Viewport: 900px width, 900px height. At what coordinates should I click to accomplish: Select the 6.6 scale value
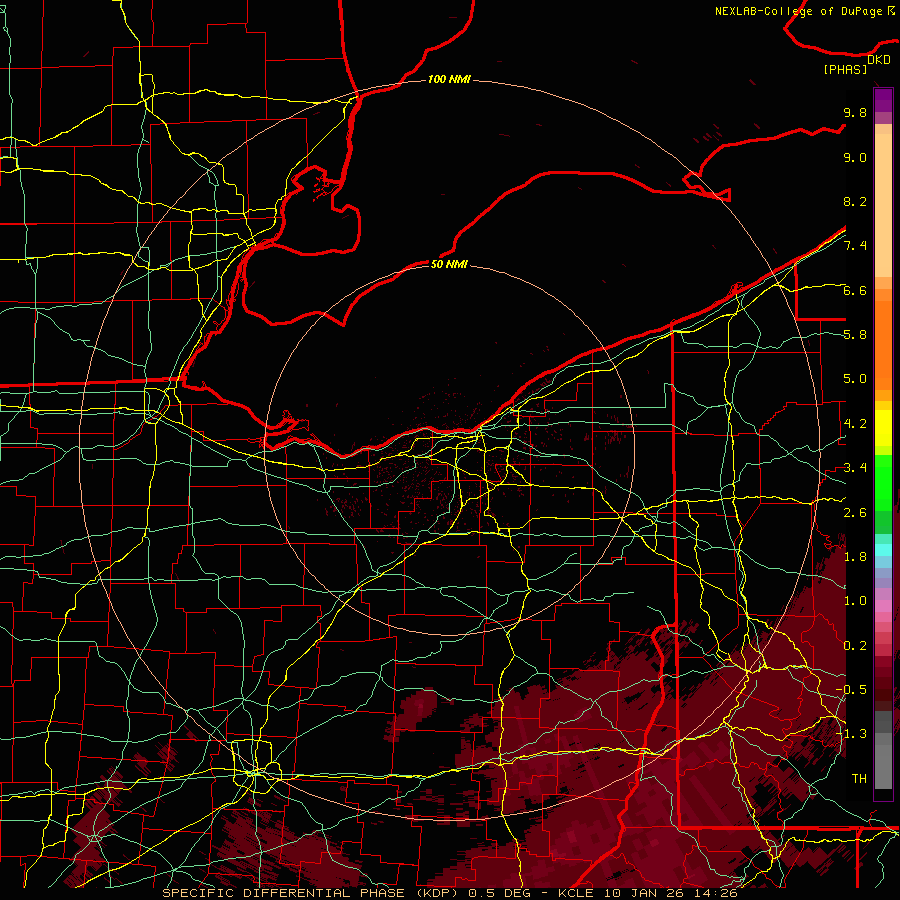[x=855, y=290]
